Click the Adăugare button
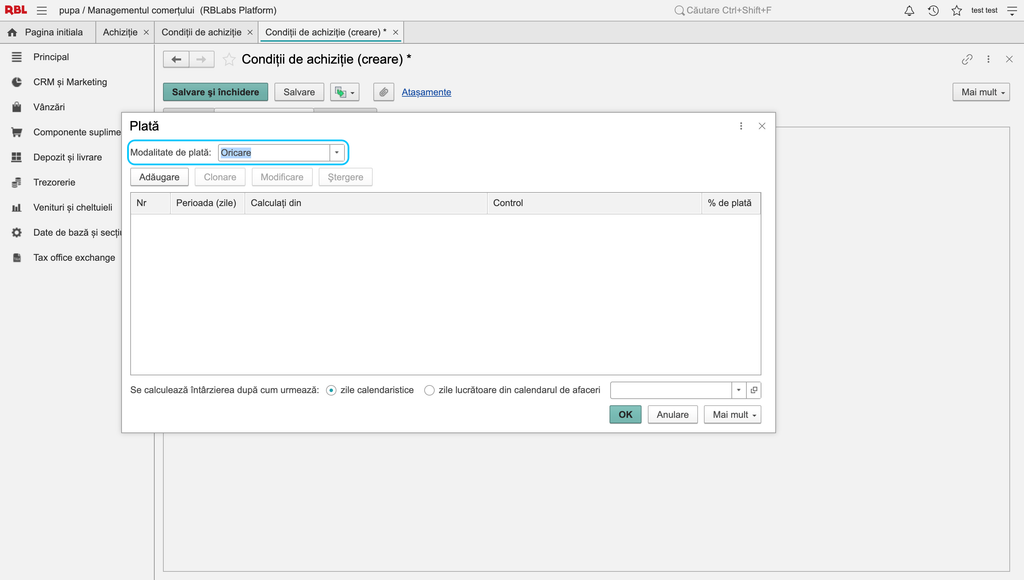The height and width of the screenshot is (580, 1024). (x=159, y=177)
